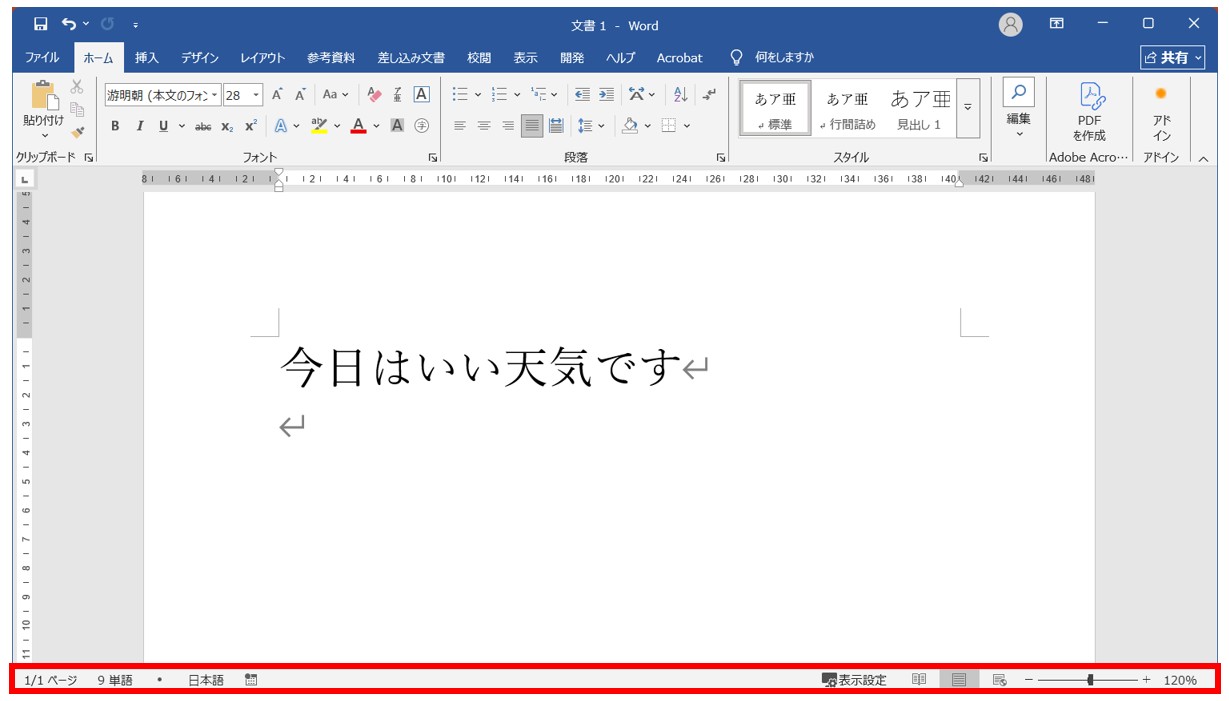Expand the multilevel list dropdown

(x=555, y=95)
